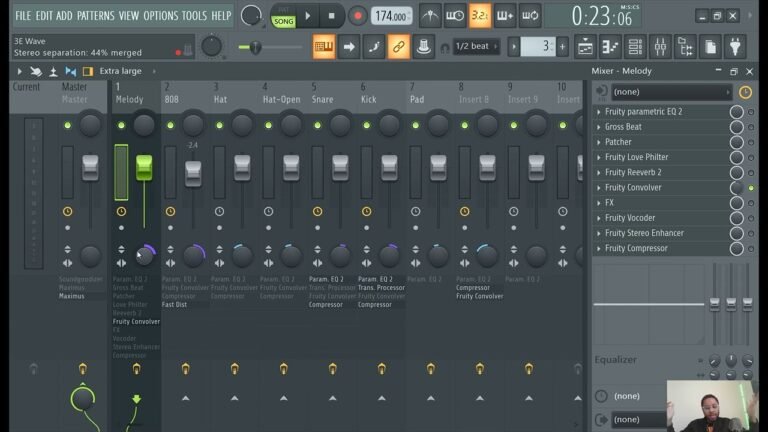Mute the 808 track green LED

[170, 125]
